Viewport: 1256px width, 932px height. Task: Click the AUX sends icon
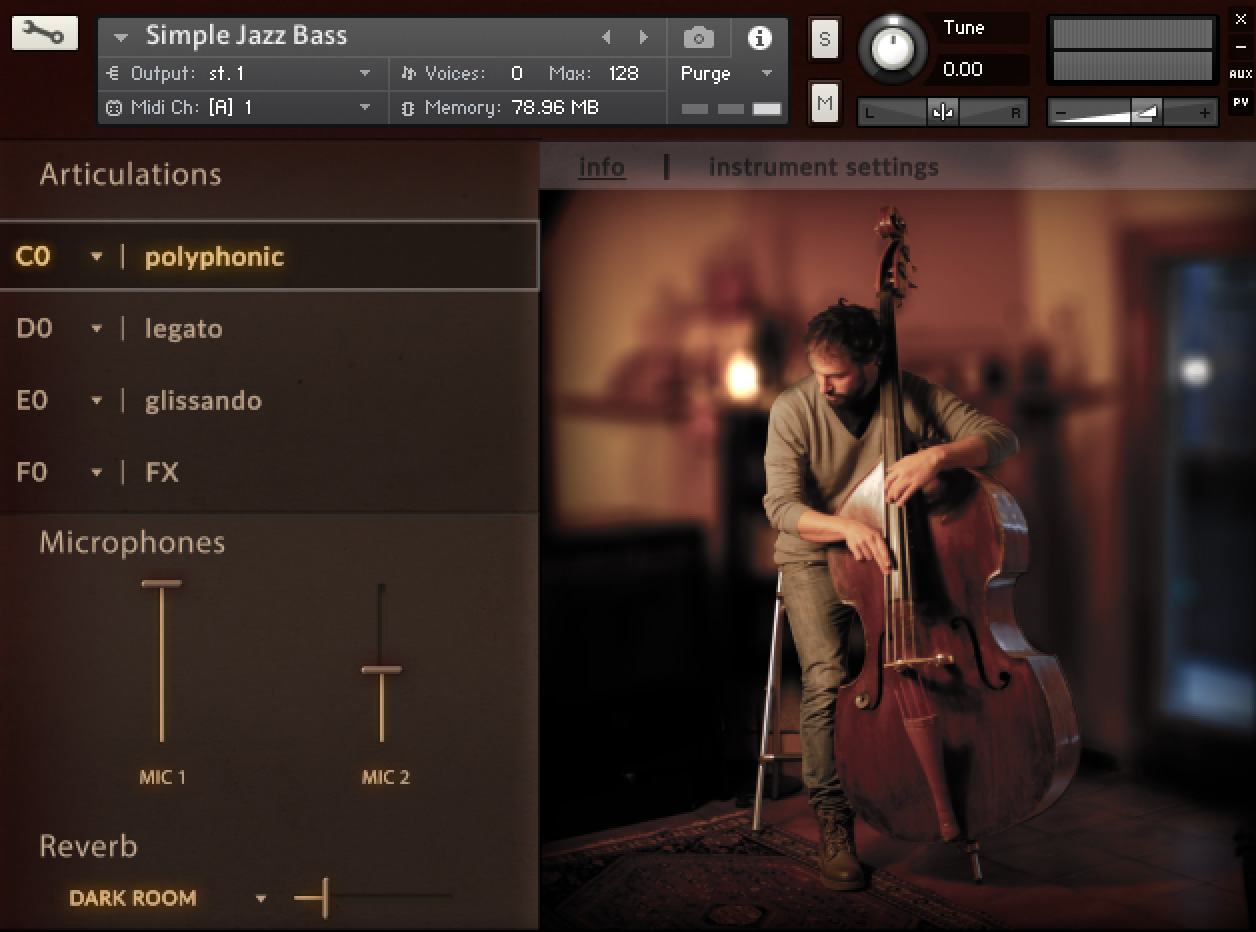(x=1243, y=74)
